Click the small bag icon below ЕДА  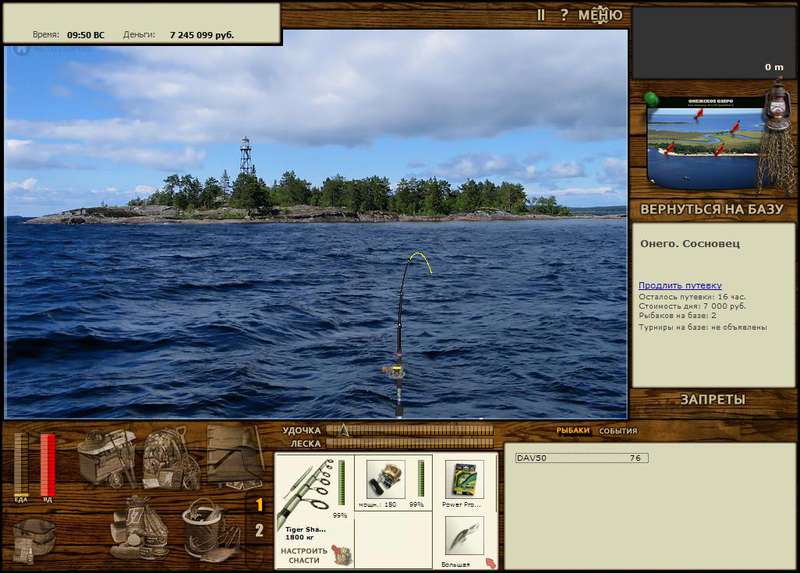34,541
